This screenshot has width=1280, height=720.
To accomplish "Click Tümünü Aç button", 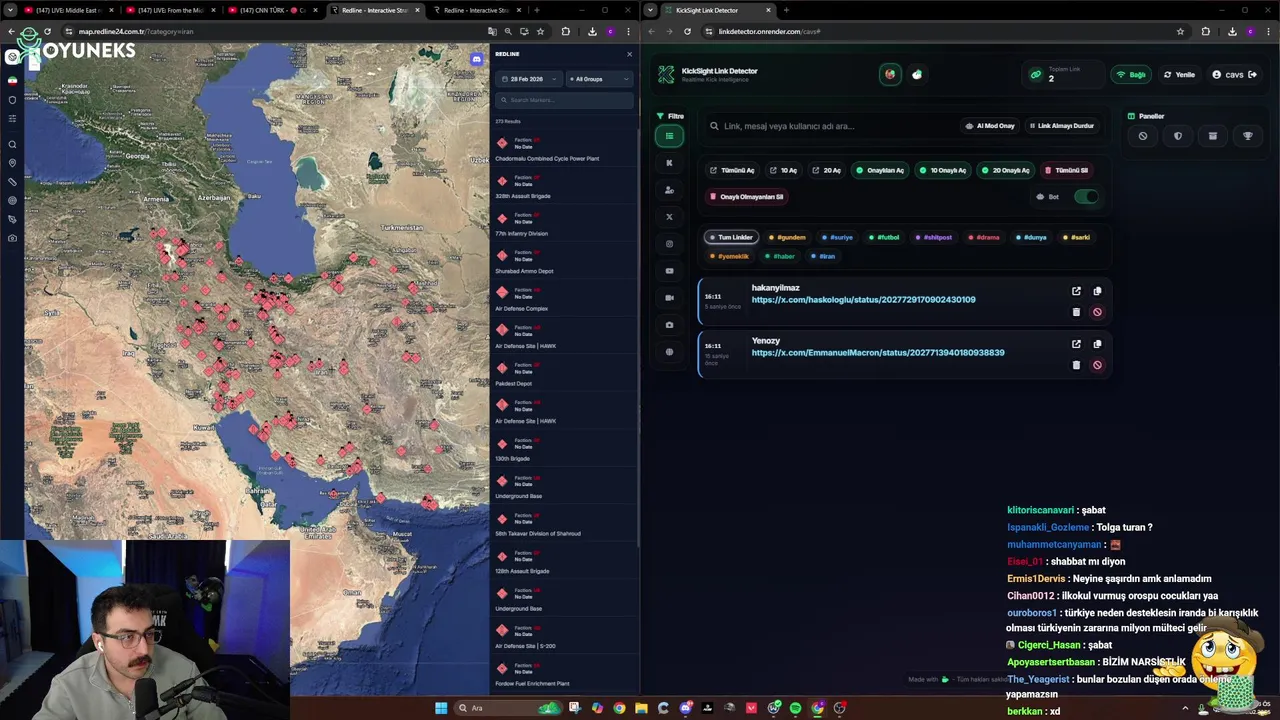I will pos(732,171).
